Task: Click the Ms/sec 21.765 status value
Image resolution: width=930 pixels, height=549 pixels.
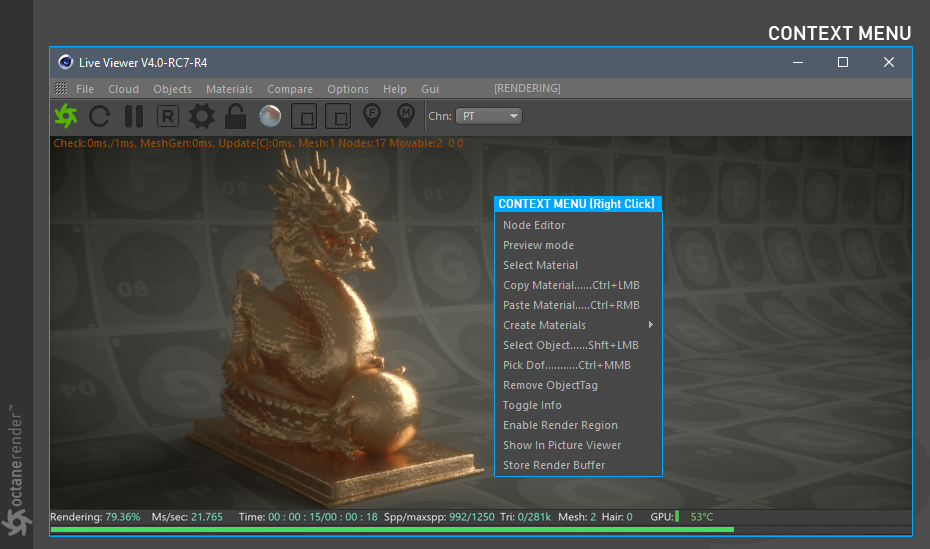Action: point(187,517)
